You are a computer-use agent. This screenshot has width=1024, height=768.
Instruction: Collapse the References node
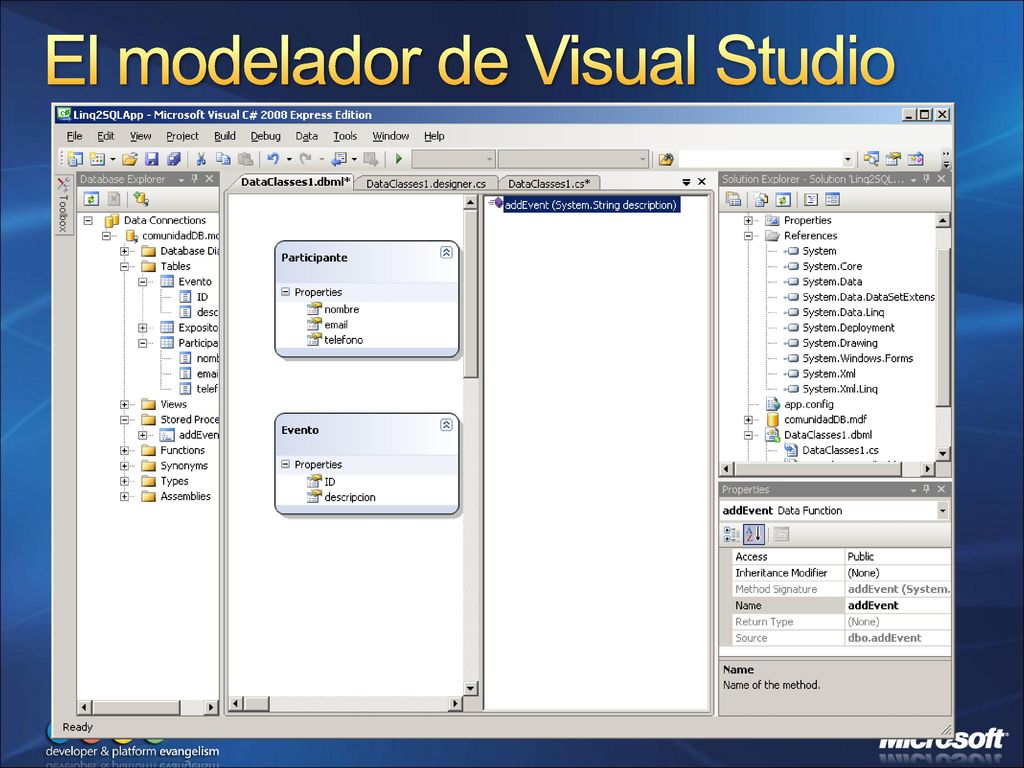[748, 236]
